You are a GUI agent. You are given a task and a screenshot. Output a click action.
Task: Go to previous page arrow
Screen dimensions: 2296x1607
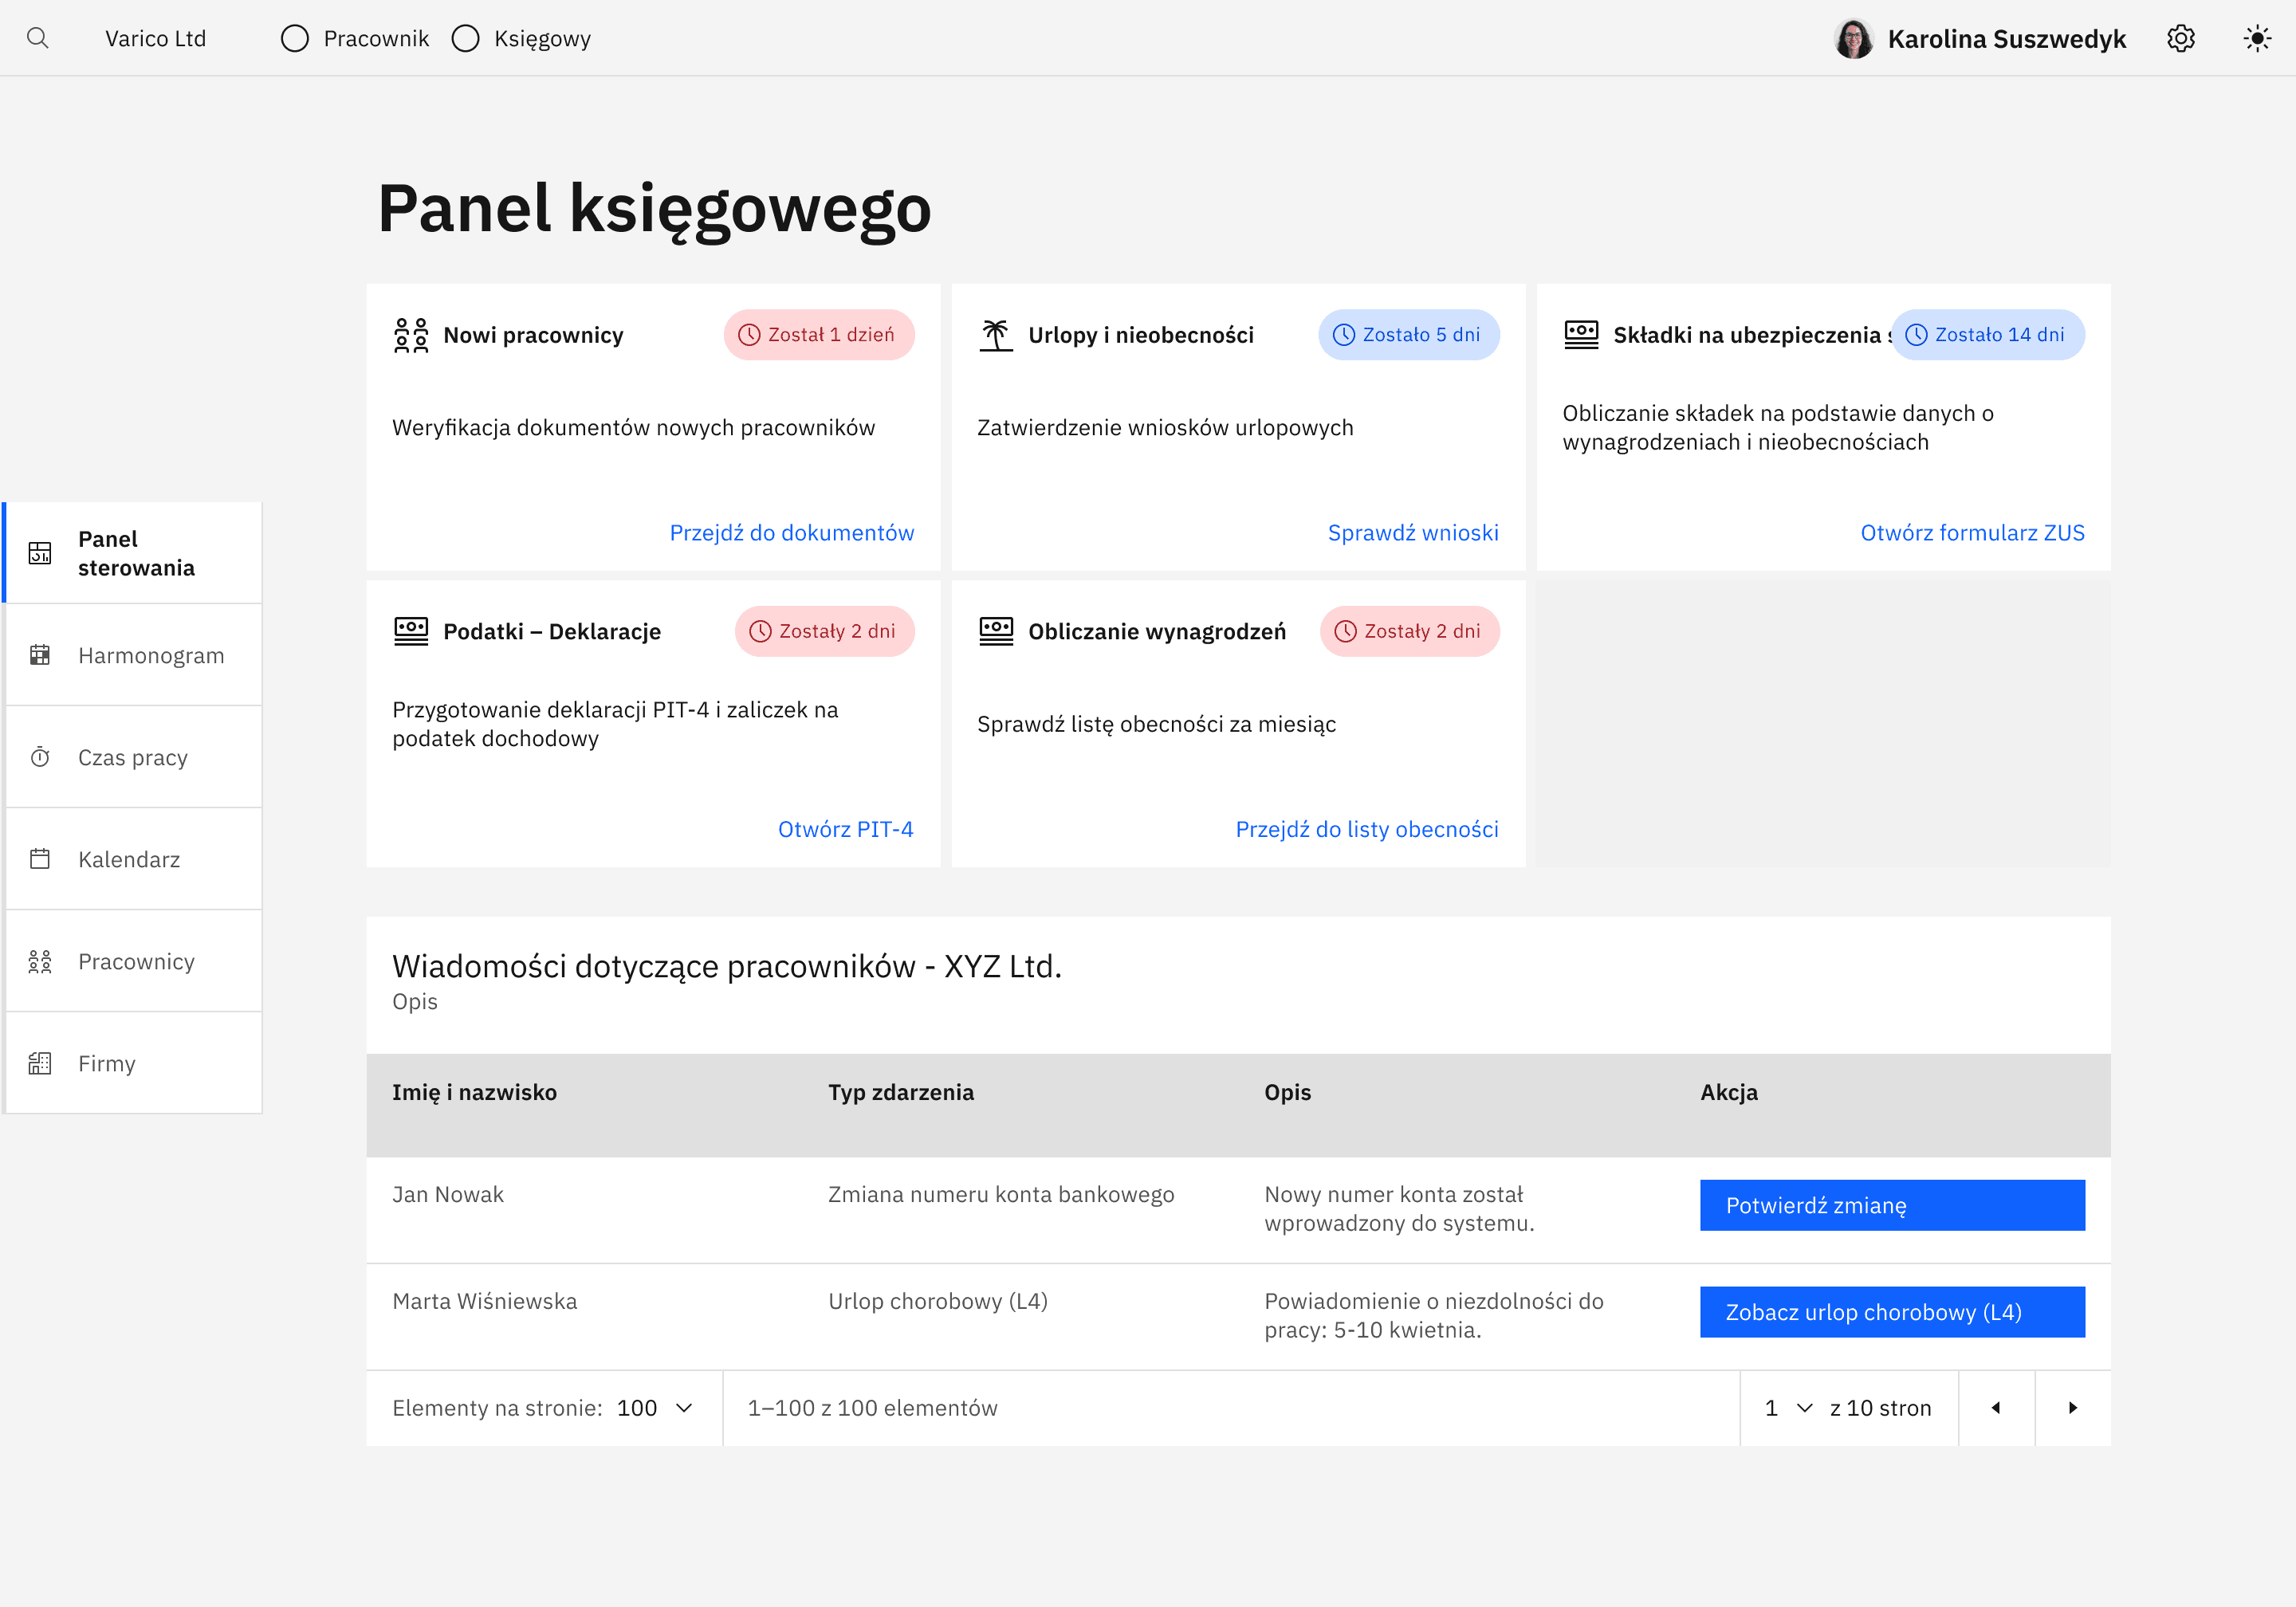tap(1995, 1407)
